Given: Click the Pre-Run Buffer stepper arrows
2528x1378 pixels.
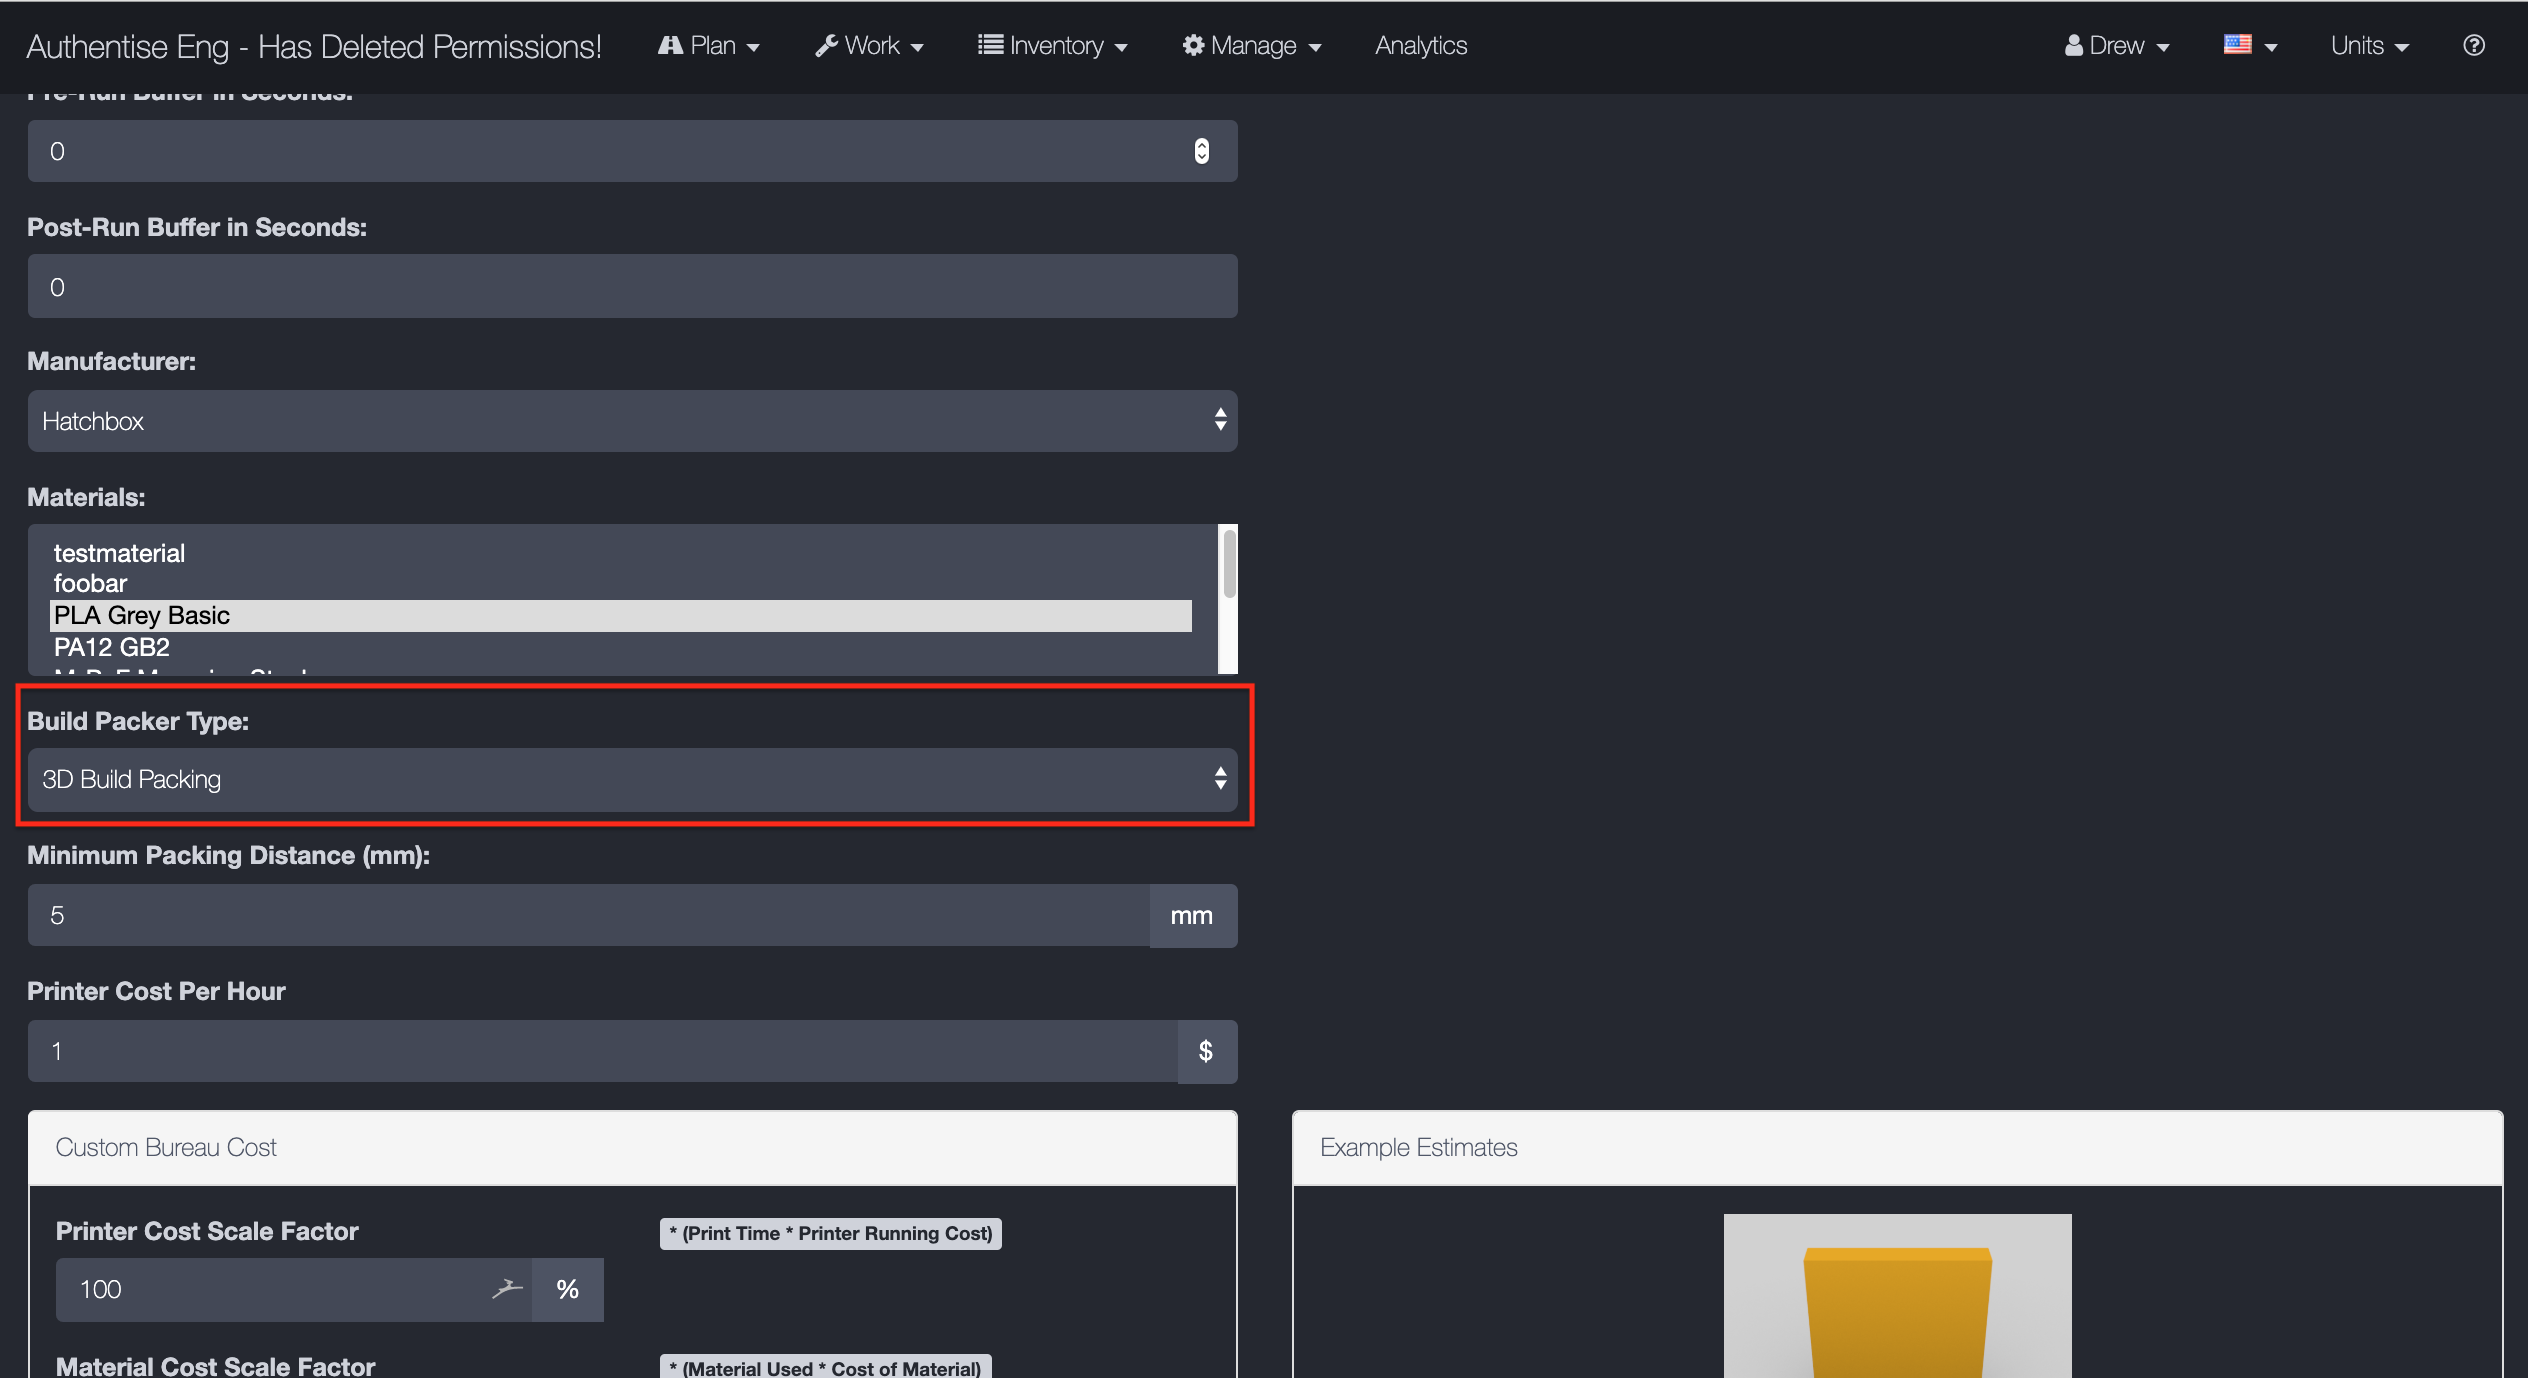Looking at the screenshot, I should [1201, 151].
